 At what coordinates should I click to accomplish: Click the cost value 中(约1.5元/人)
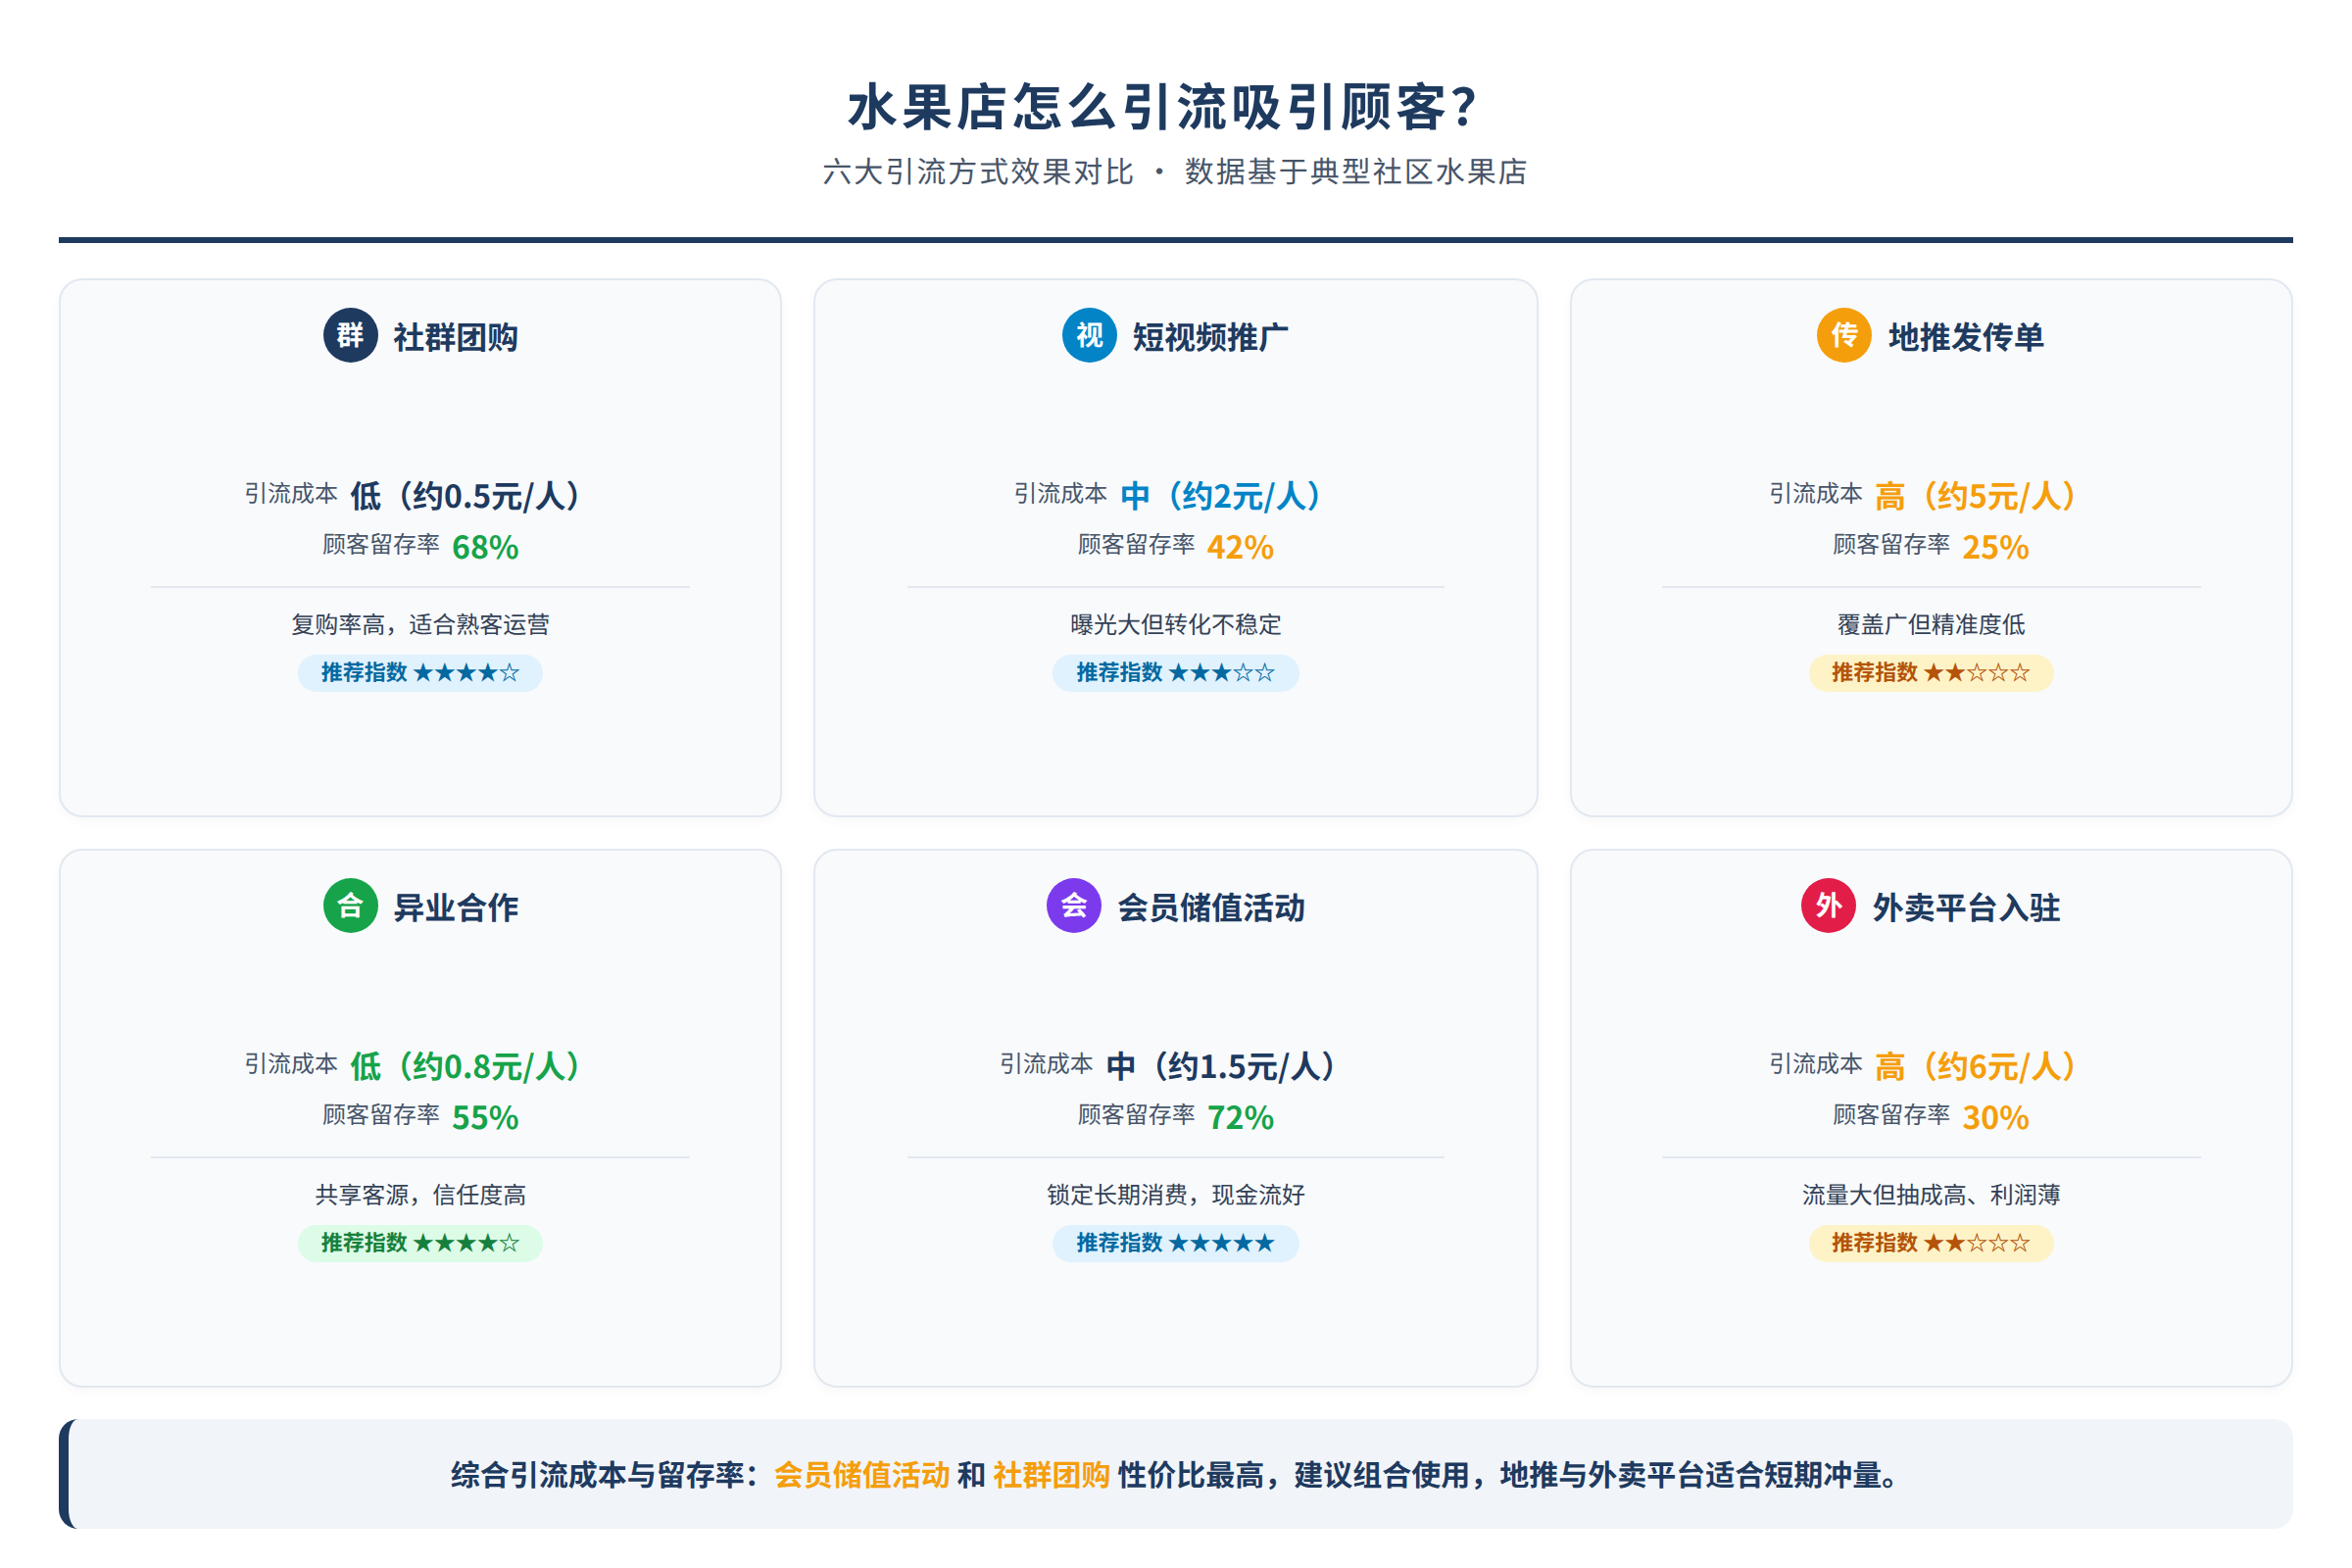click(x=1220, y=1065)
